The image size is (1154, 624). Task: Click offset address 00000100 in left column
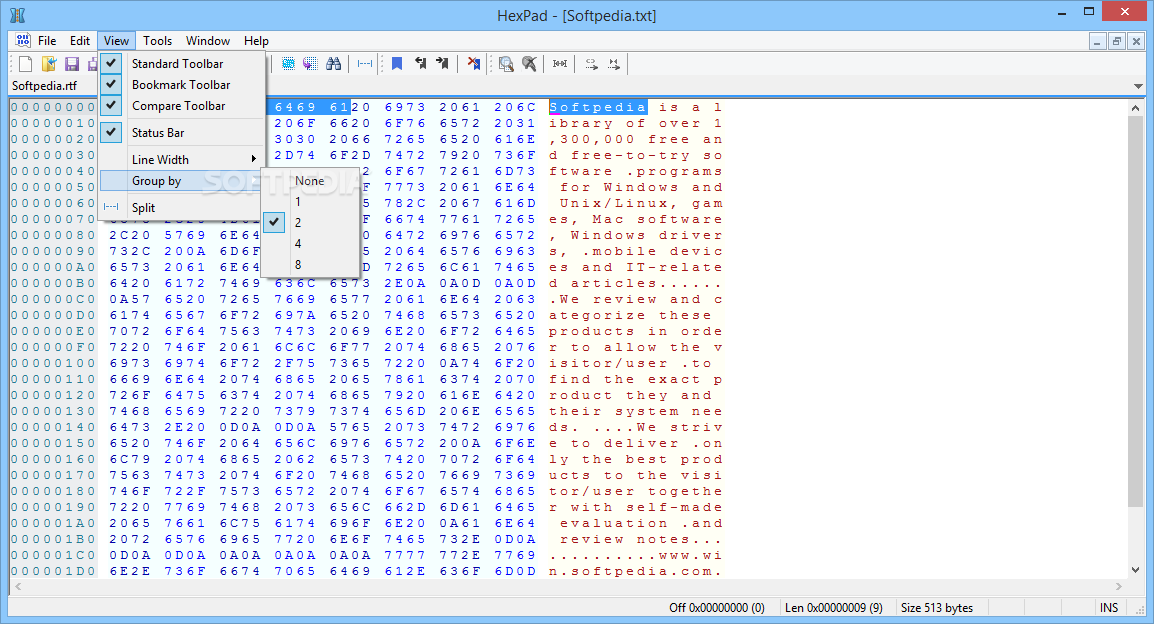pos(53,363)
